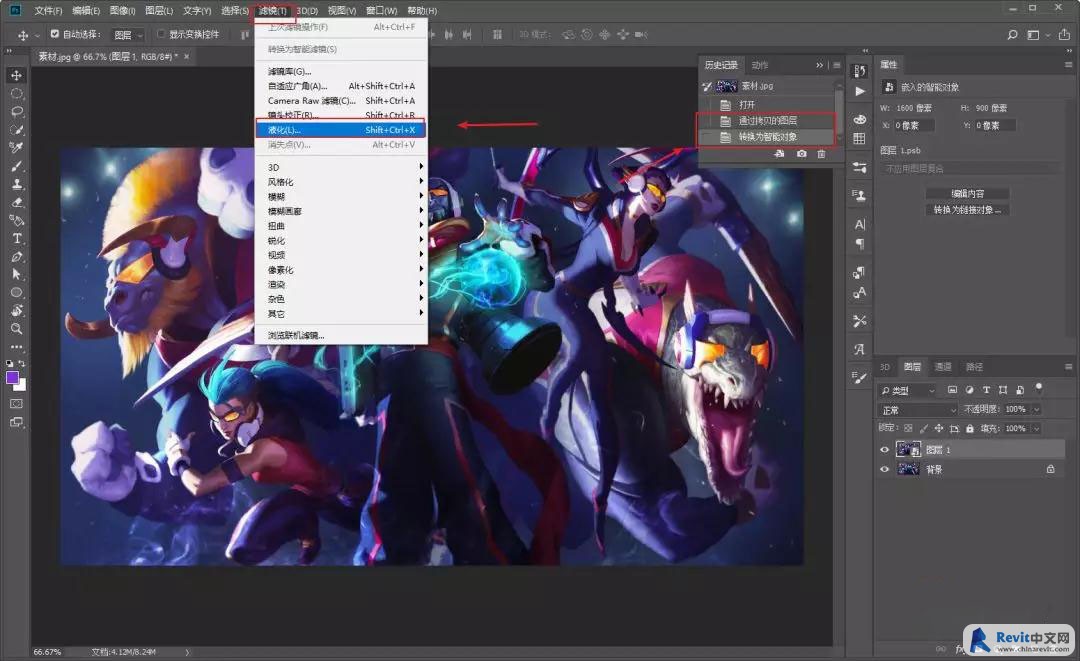Open the 不透明度 opacity dropdown arrow

[1036, 410]
